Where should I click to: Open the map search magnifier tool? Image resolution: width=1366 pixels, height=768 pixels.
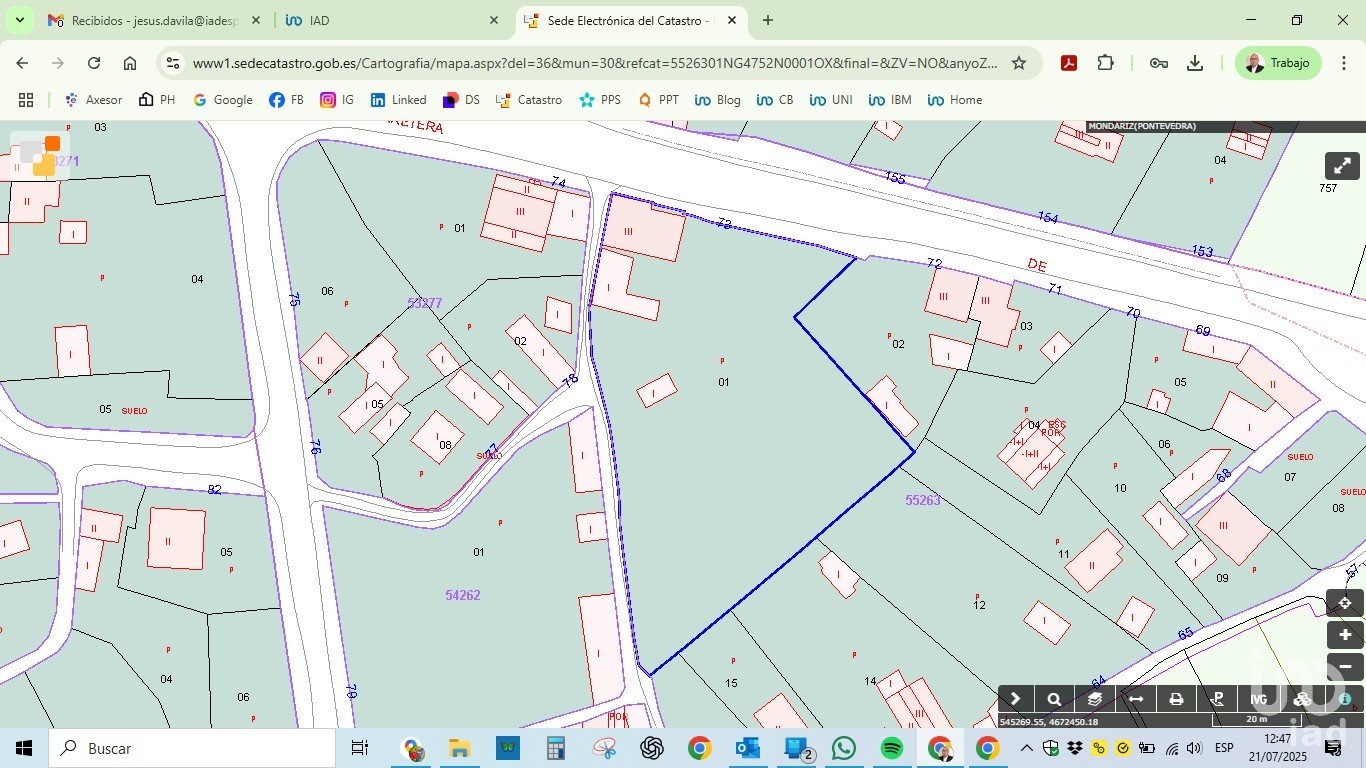[1054, 699]
